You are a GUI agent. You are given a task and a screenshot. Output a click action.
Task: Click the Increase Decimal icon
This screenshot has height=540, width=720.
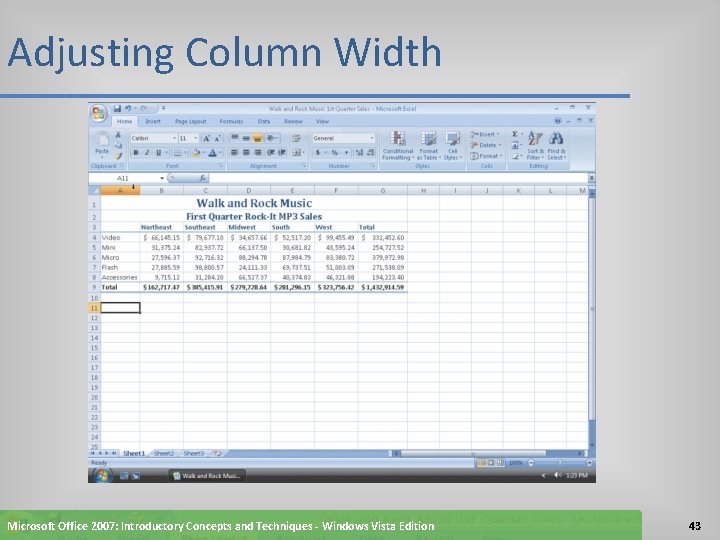(359, 152)
